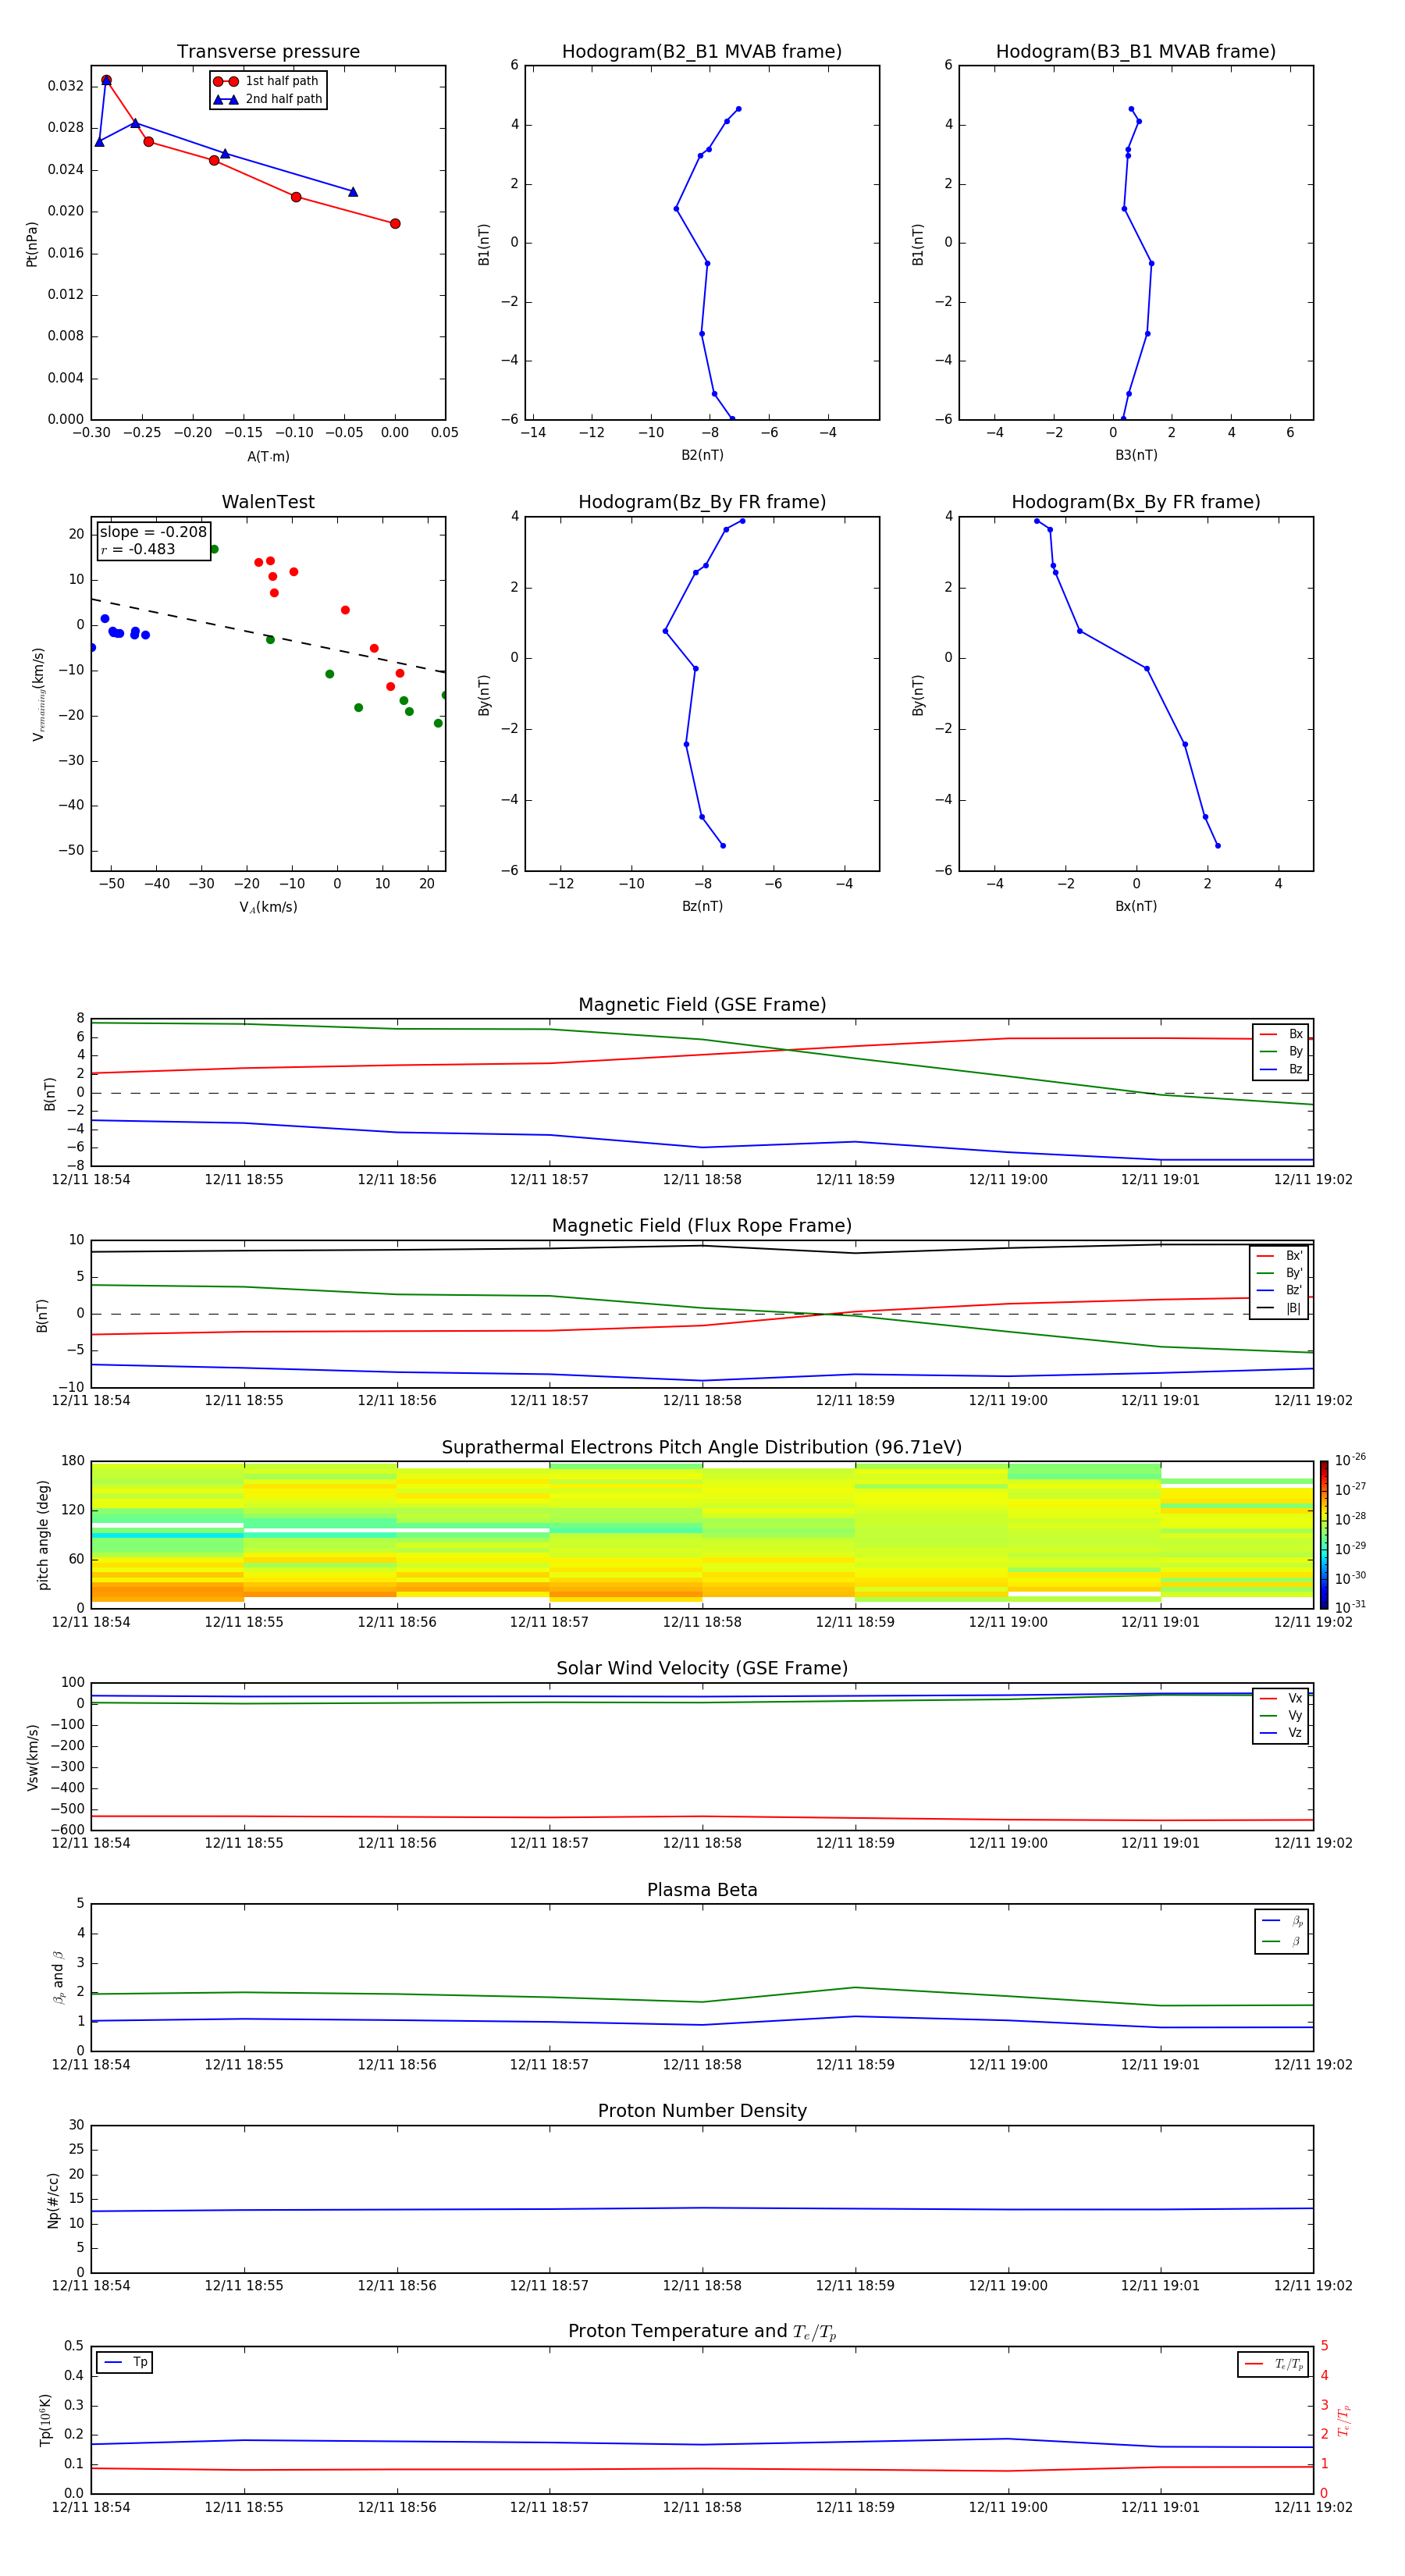Click the "Bz(nT)" x-axis label
Image resolution: width=1405 pixels, height=2576 pixels.
click(702, 906)
